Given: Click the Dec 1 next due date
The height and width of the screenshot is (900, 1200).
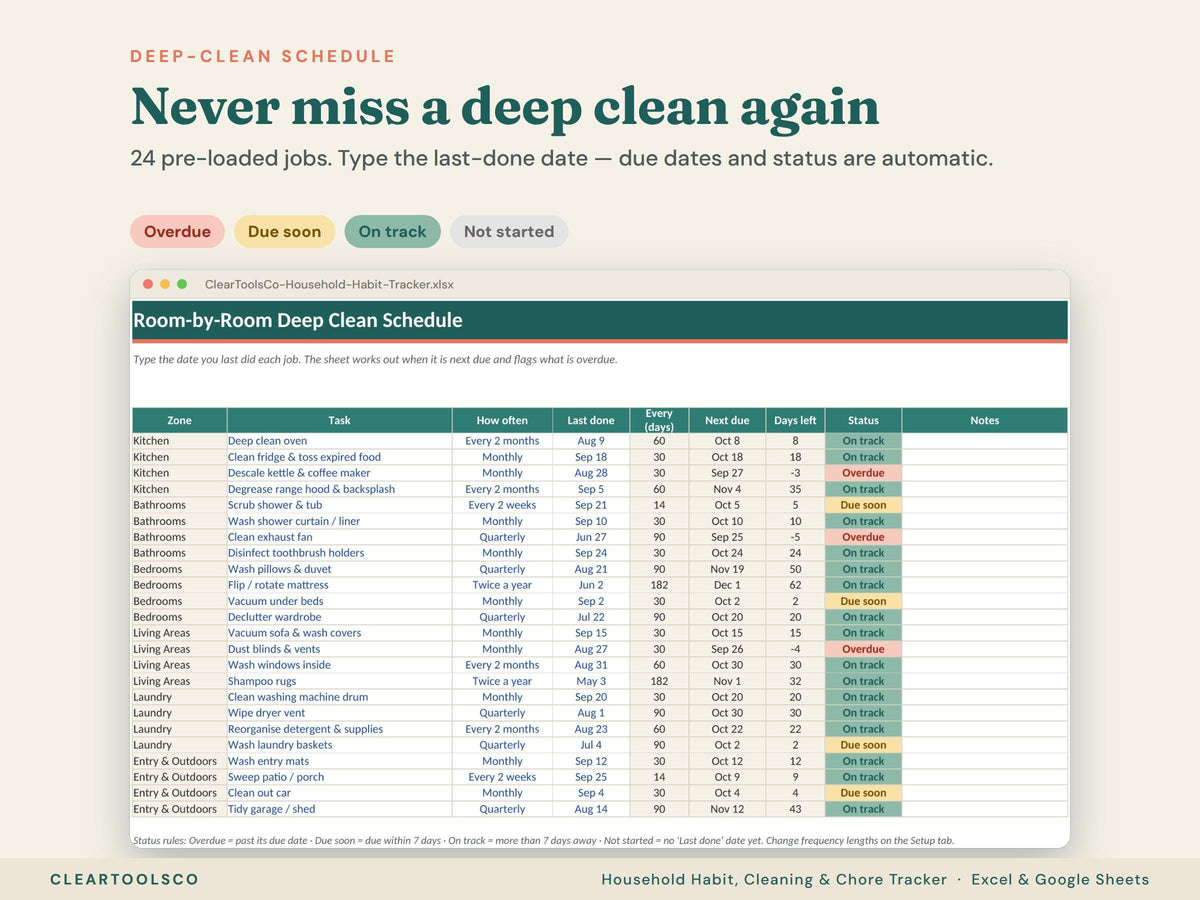Looking at the screenshot, I should (x=727, y=585).
